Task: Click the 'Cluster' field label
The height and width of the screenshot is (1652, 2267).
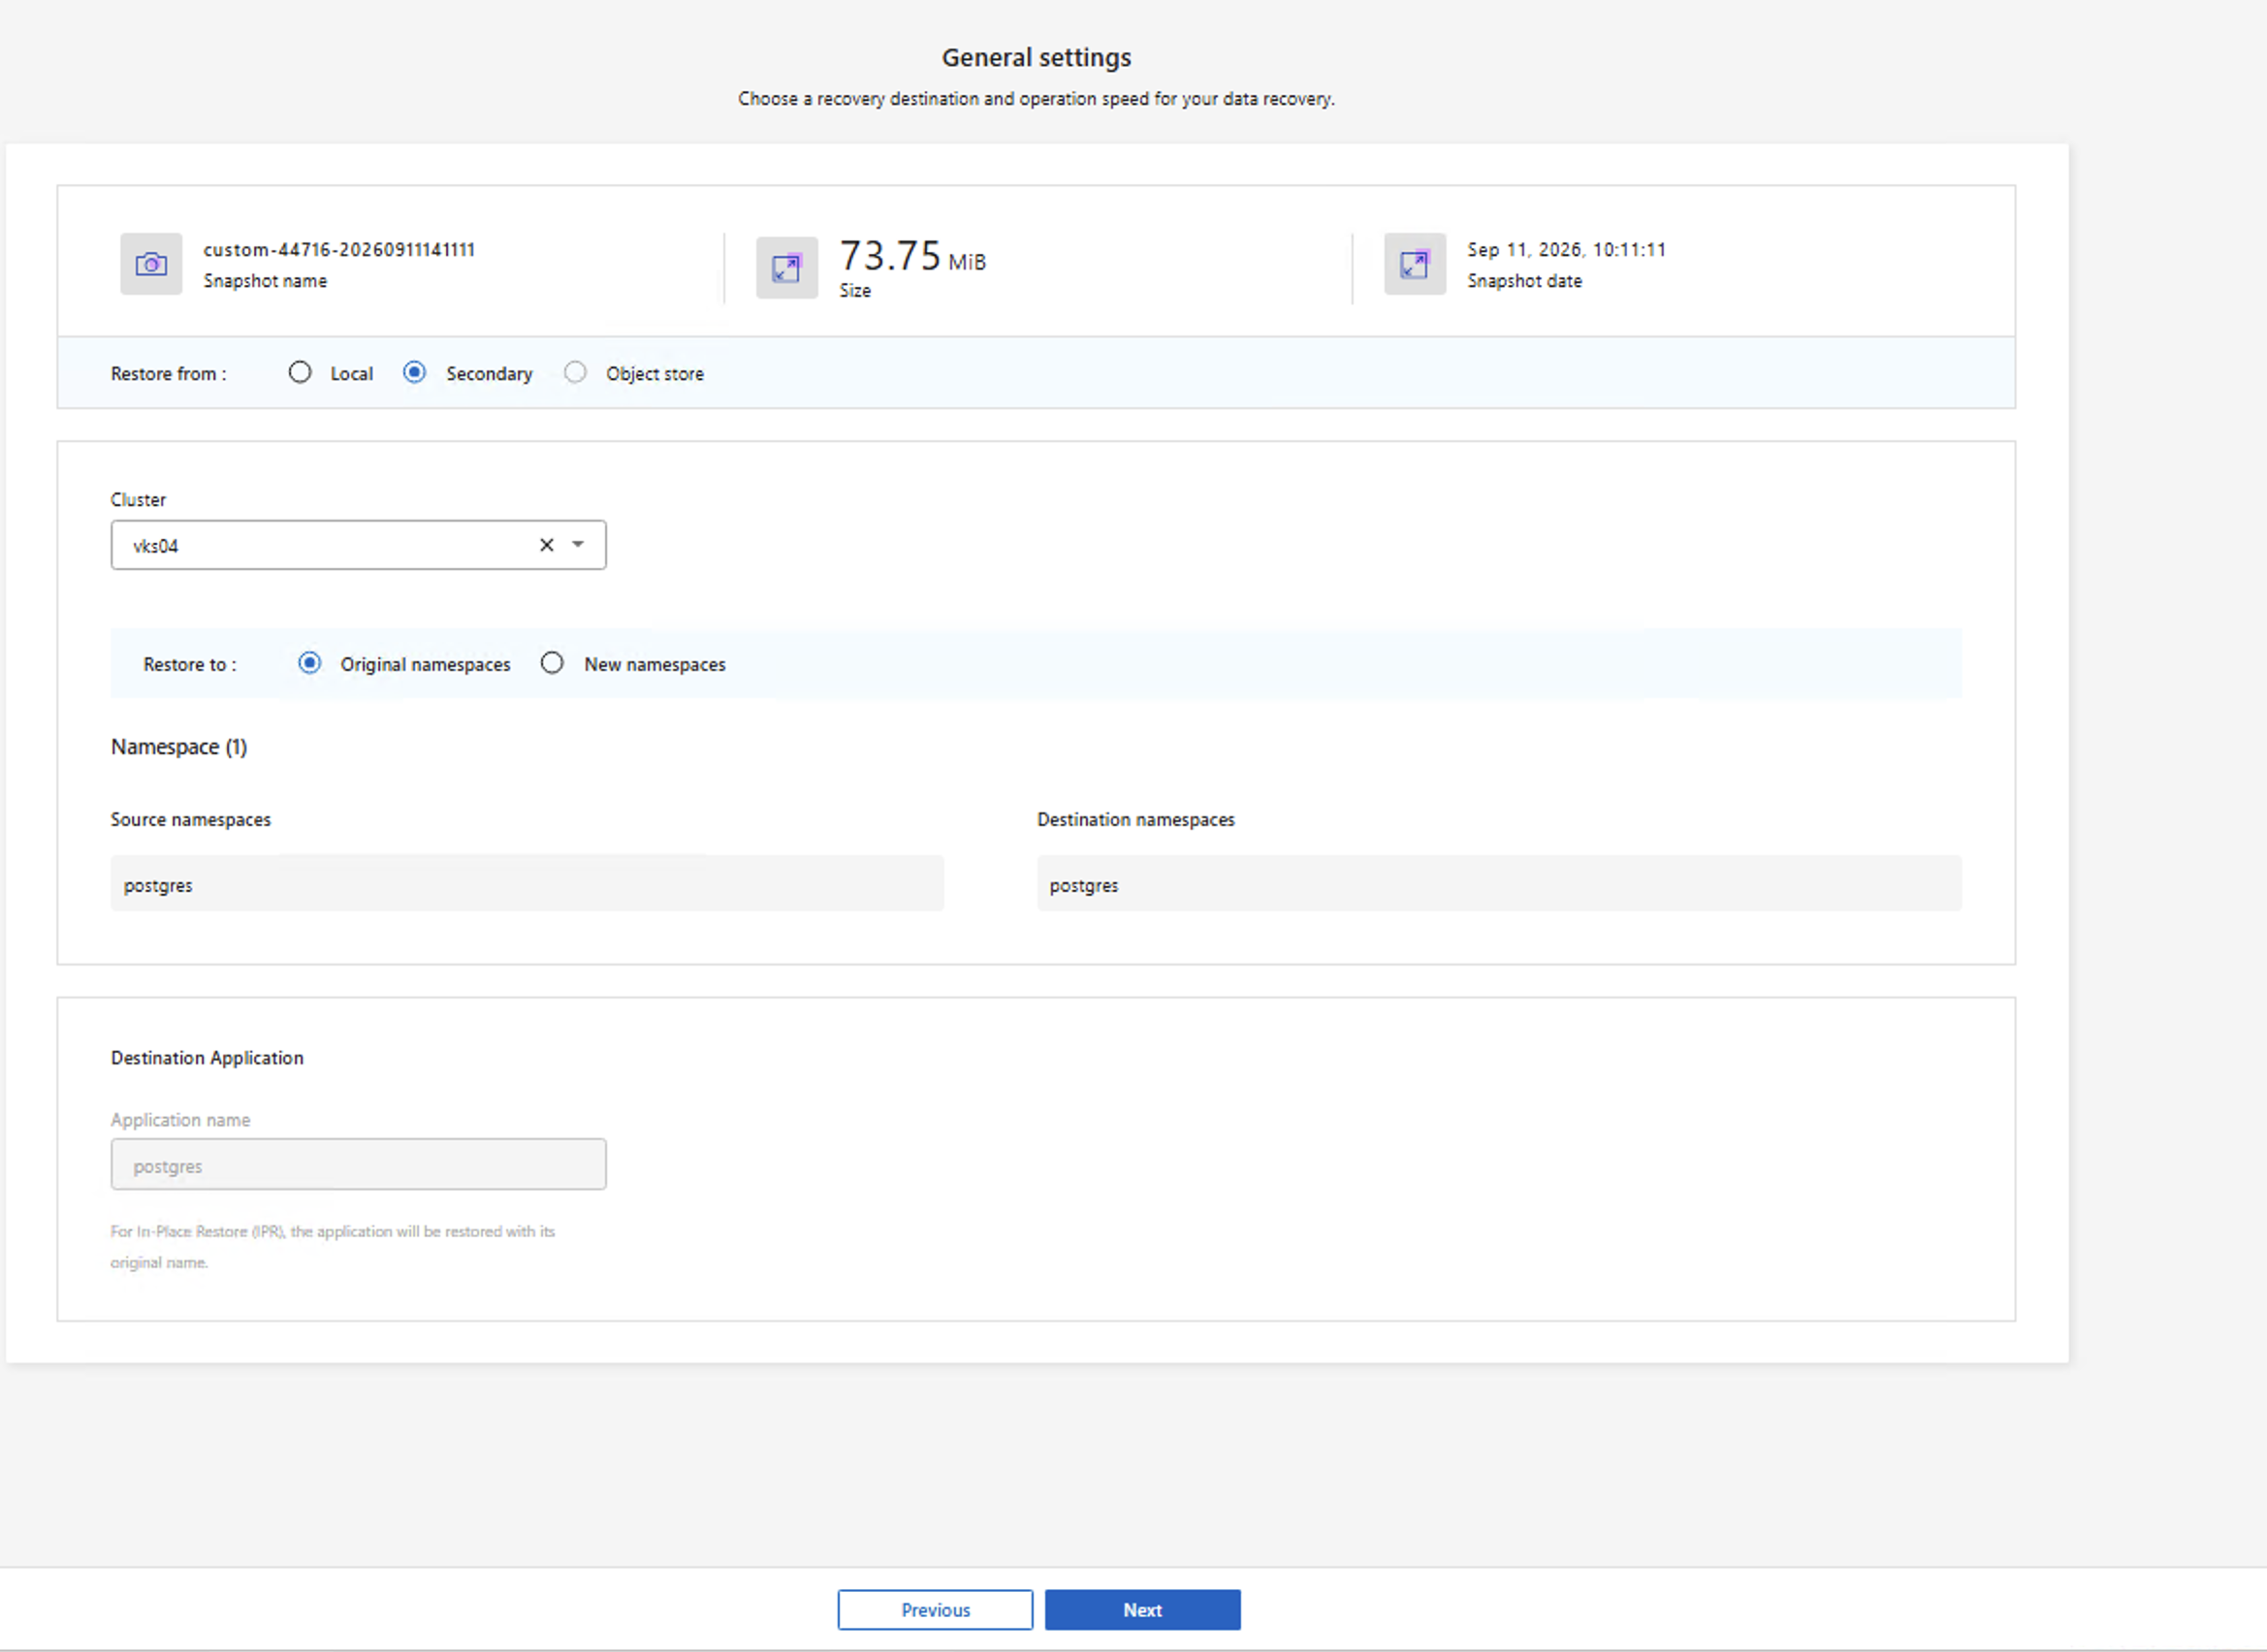Action: 138,500
